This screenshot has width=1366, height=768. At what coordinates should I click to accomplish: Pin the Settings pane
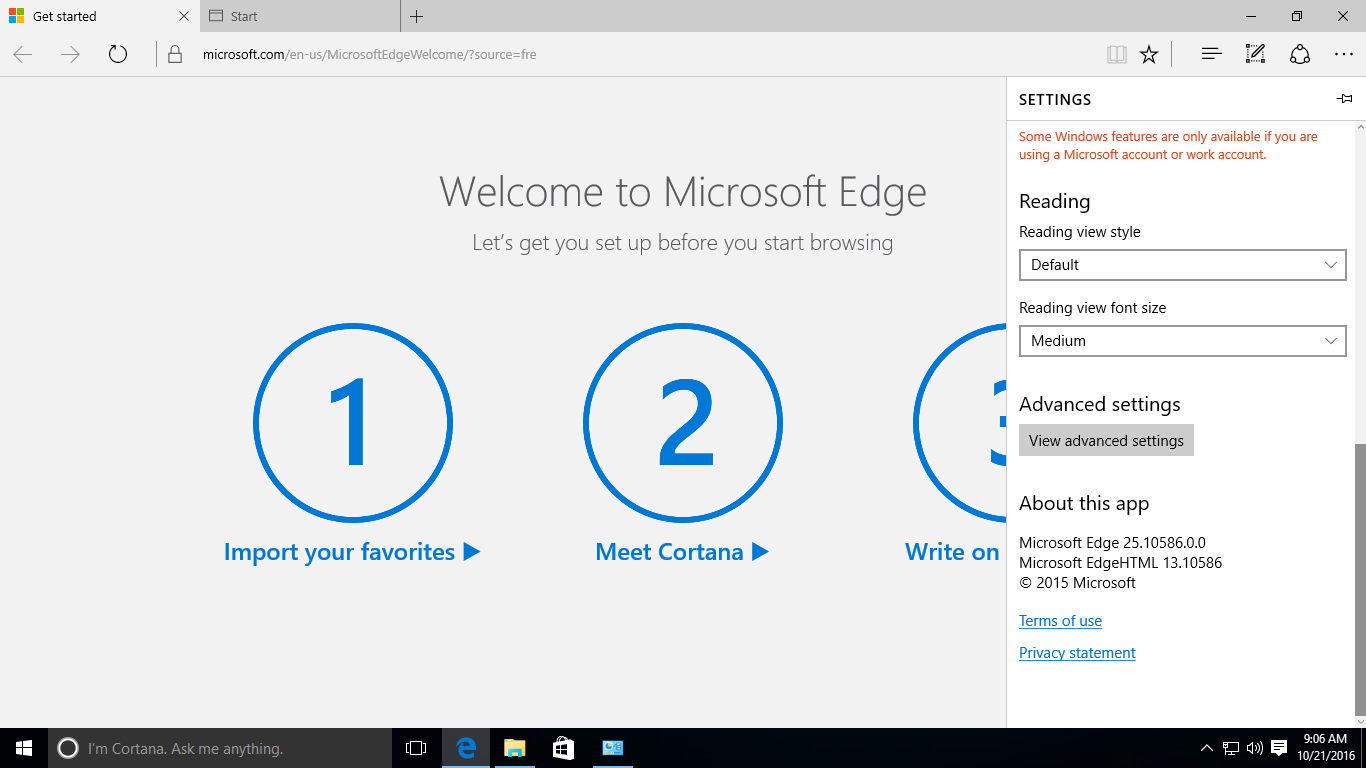point(1345,99)
